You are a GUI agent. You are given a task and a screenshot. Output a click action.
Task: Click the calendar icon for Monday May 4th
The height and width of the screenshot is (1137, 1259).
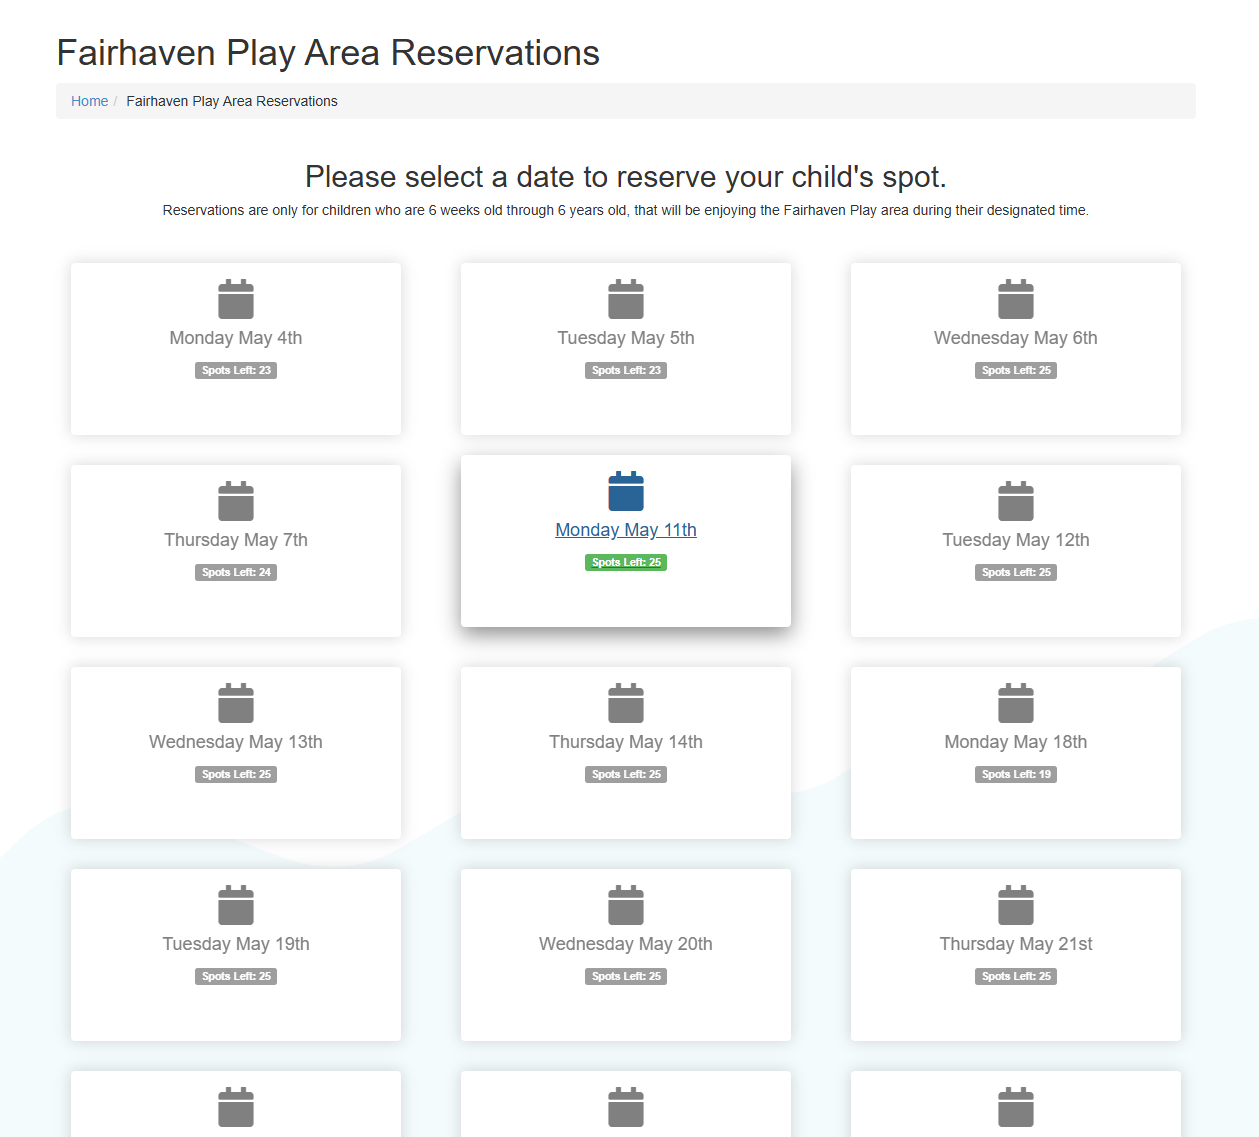[236, 299]
